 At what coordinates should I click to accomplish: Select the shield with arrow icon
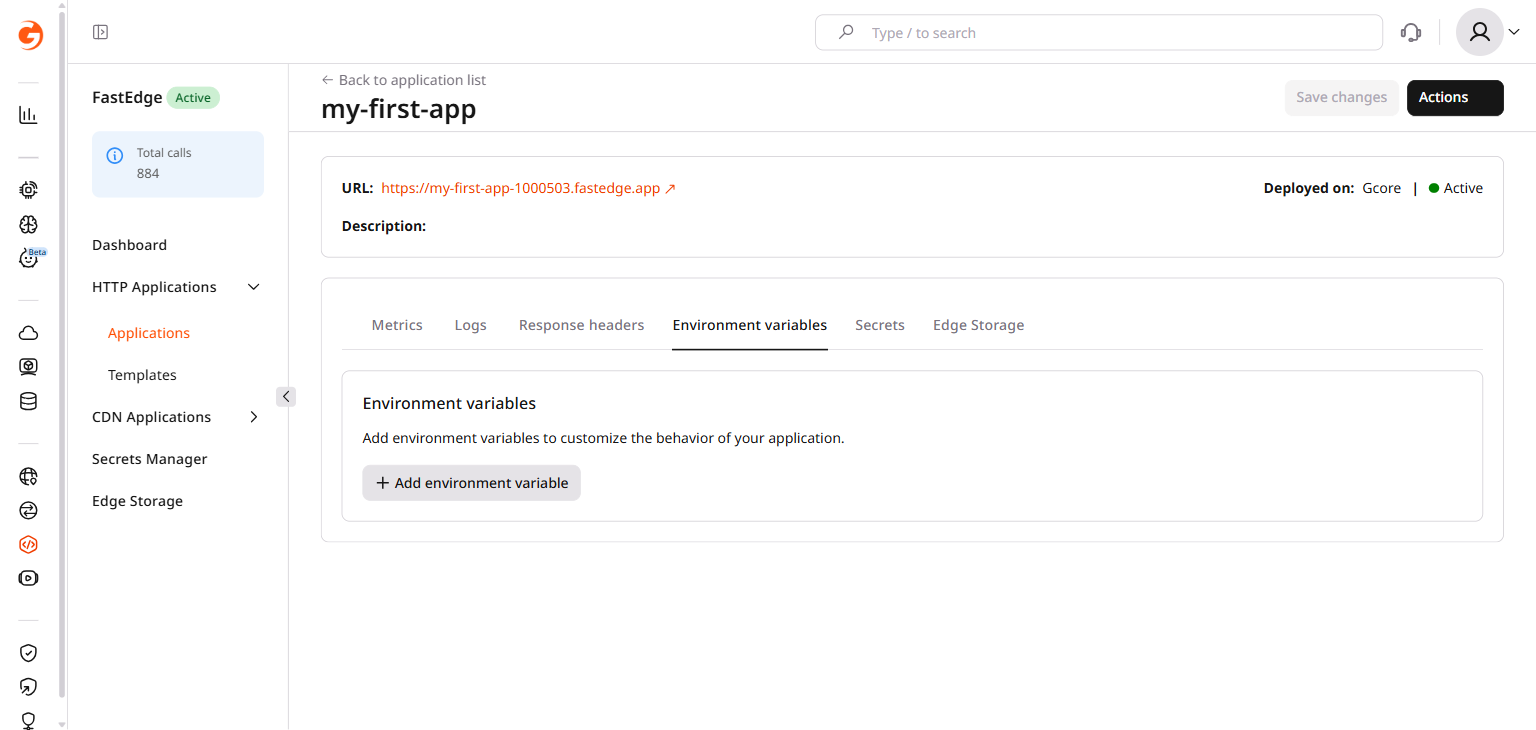[29, 687]
